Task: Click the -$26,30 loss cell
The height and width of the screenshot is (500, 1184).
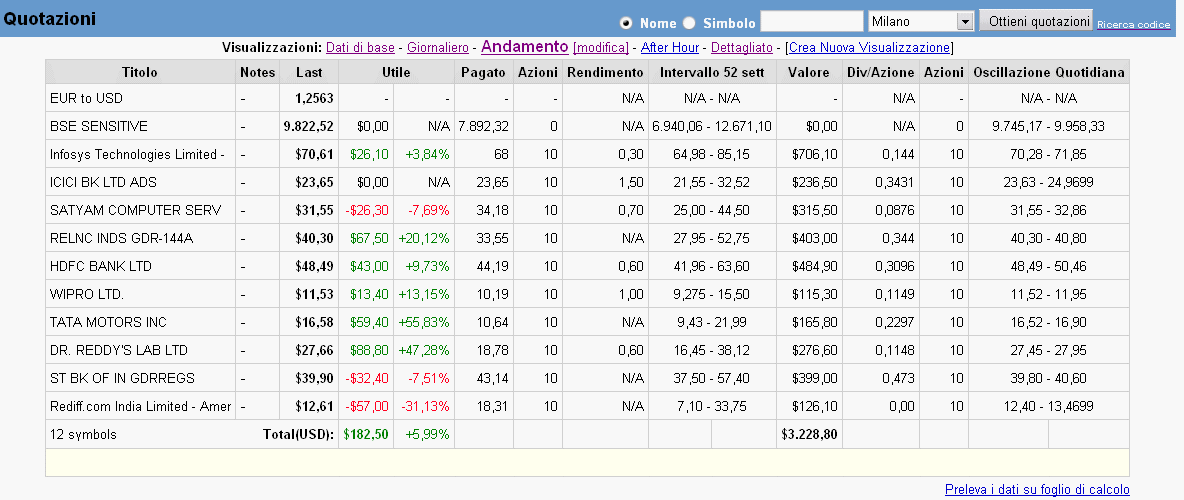Action: pos(368,210)
